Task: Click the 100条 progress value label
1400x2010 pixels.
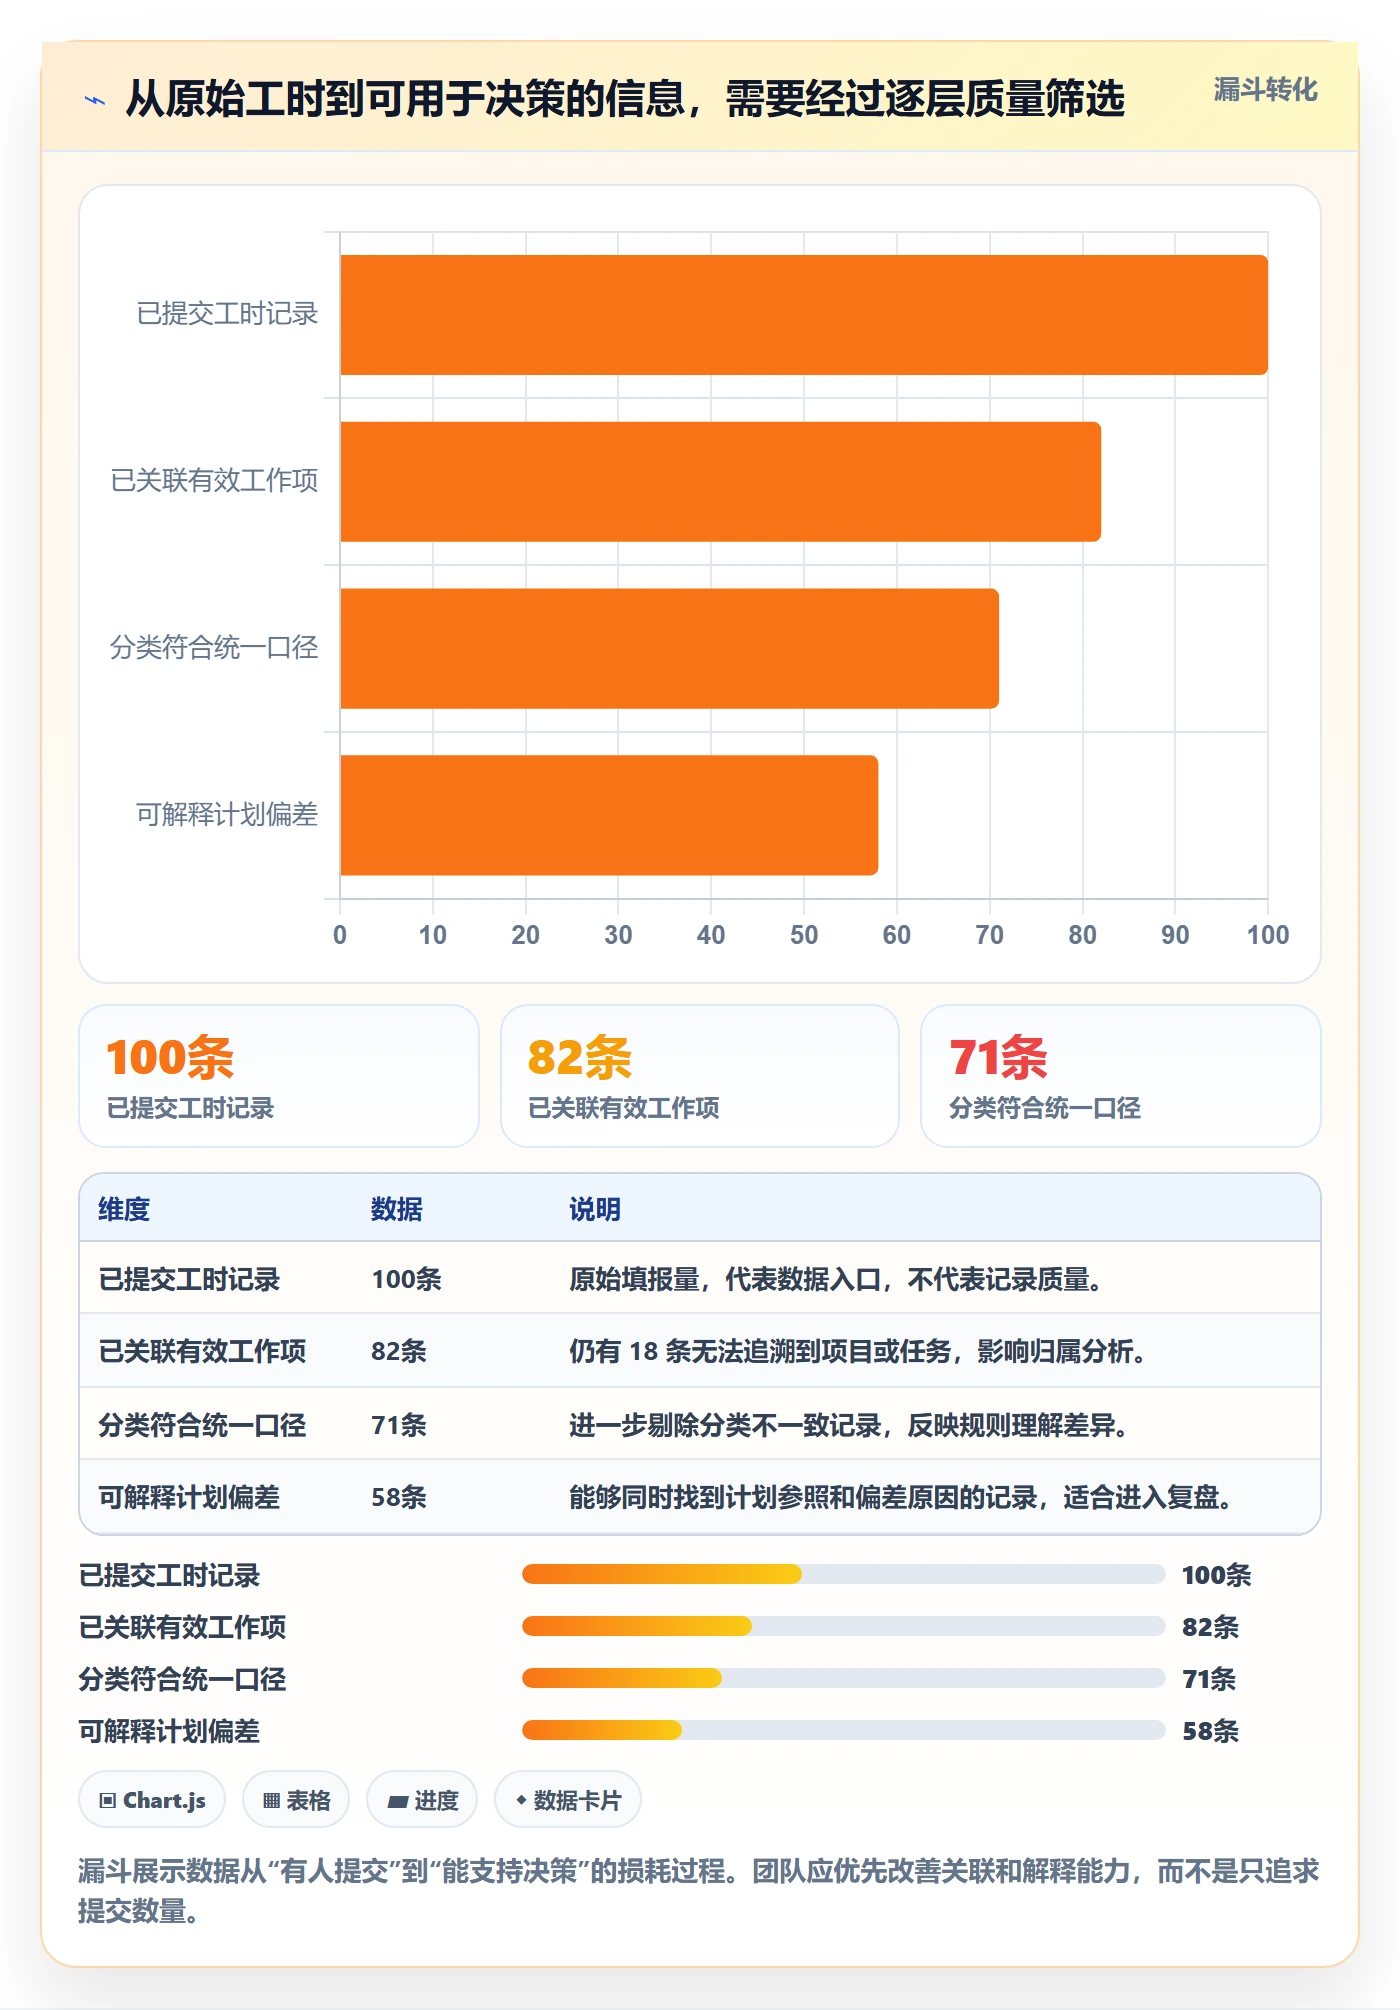Action: (1216, 1575)
